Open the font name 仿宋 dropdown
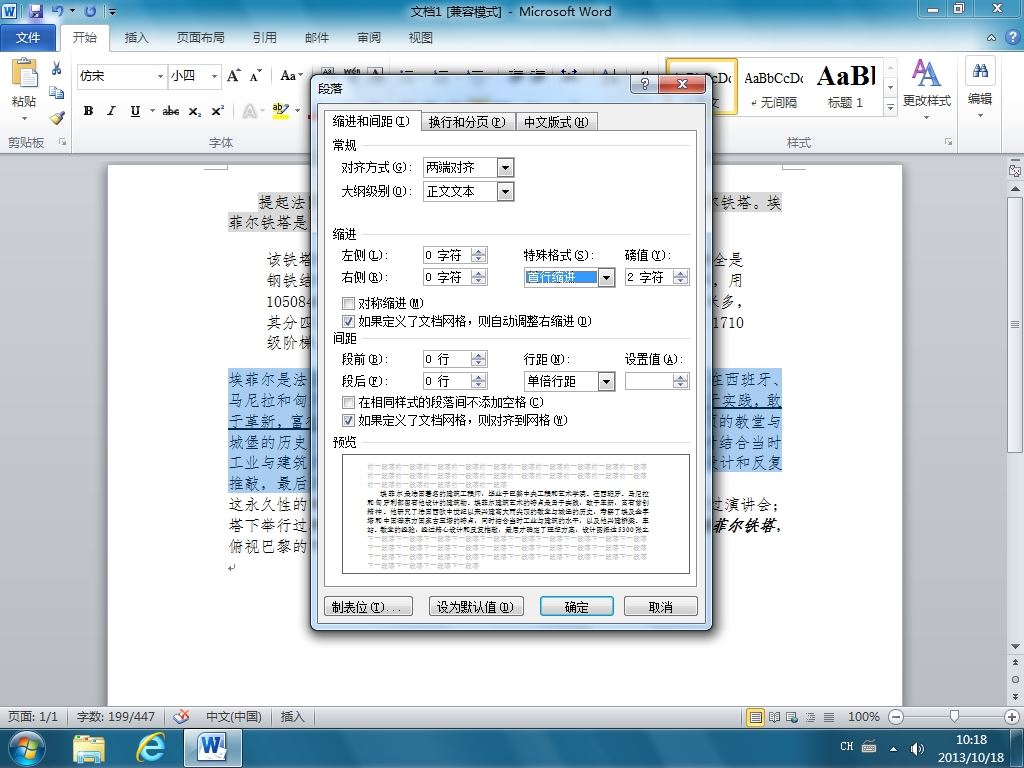This screenshot has width=1024, height=768. point(160,76)
